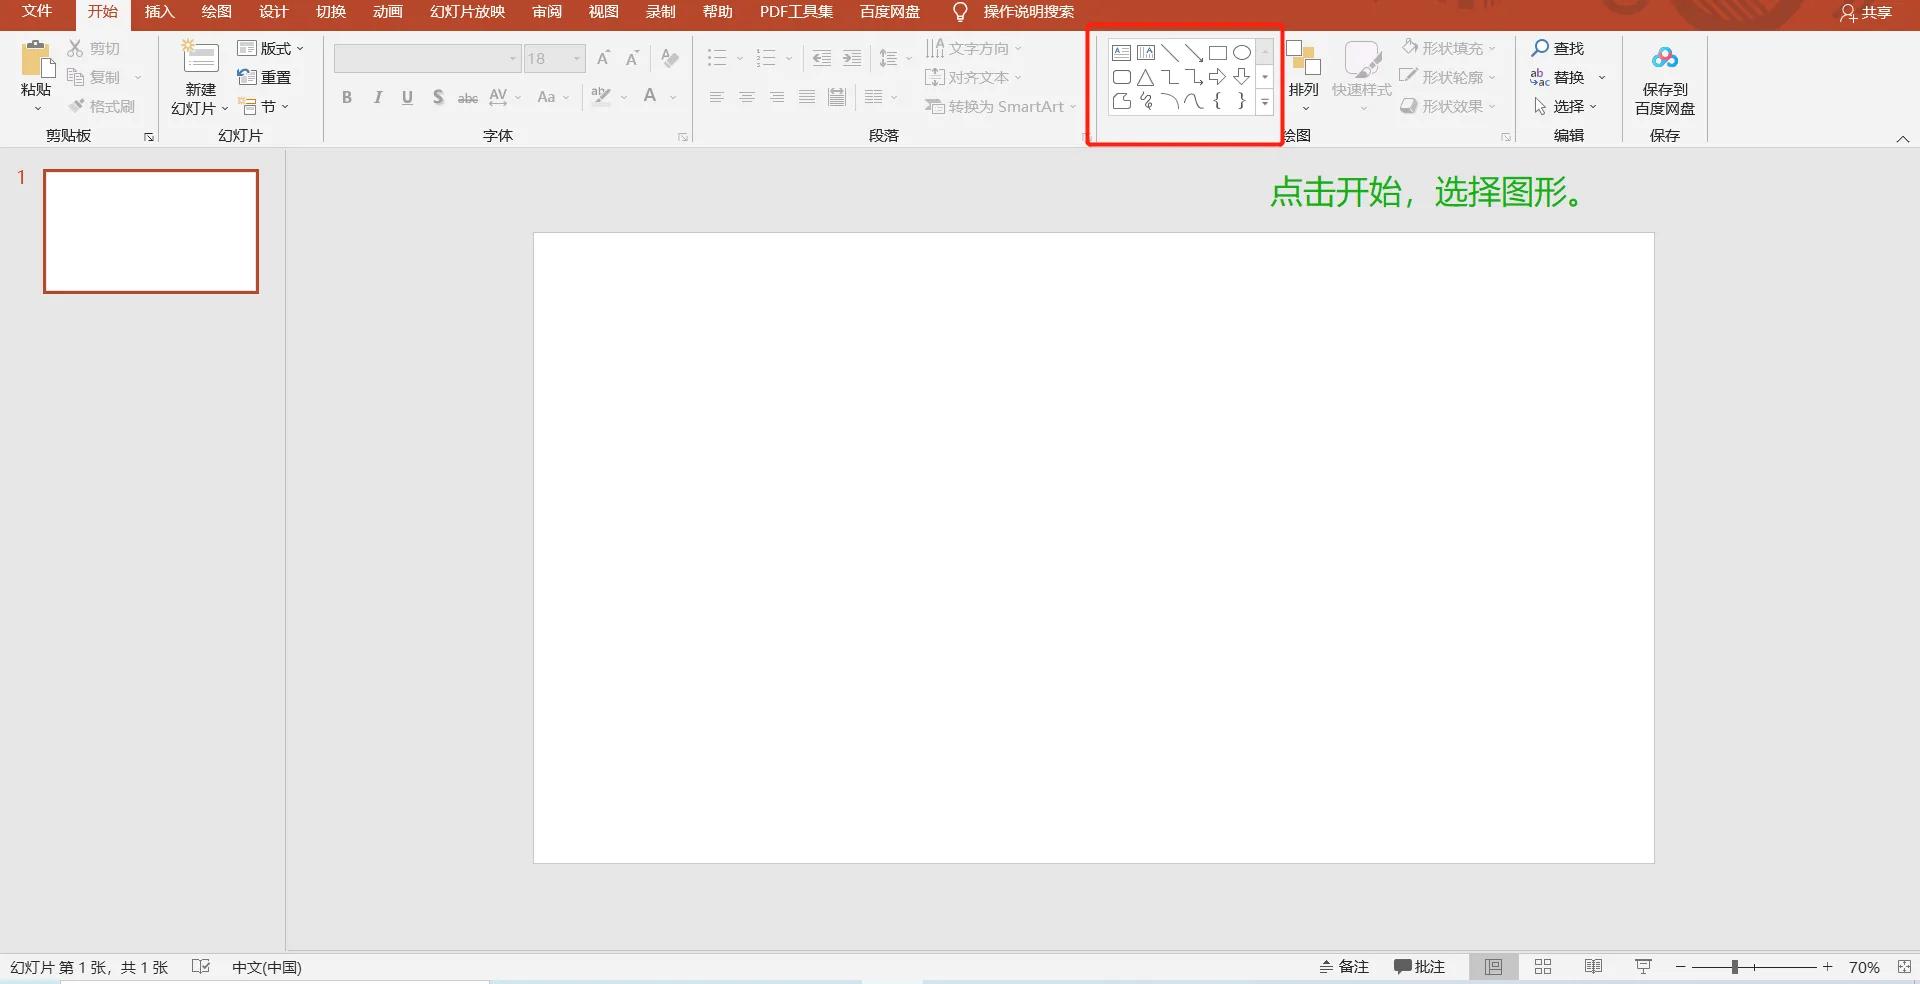Open the Layout (版式) dropdown

270,48
